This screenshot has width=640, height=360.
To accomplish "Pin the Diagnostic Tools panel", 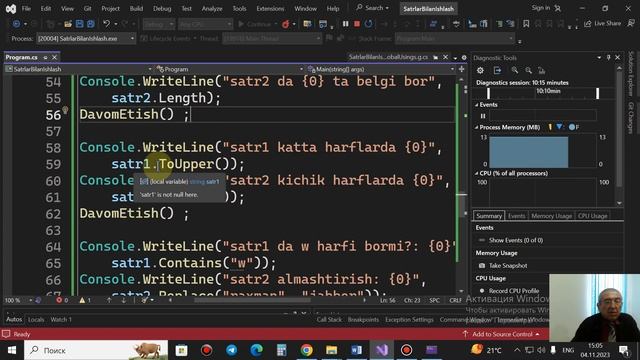I will click(608, 58).
